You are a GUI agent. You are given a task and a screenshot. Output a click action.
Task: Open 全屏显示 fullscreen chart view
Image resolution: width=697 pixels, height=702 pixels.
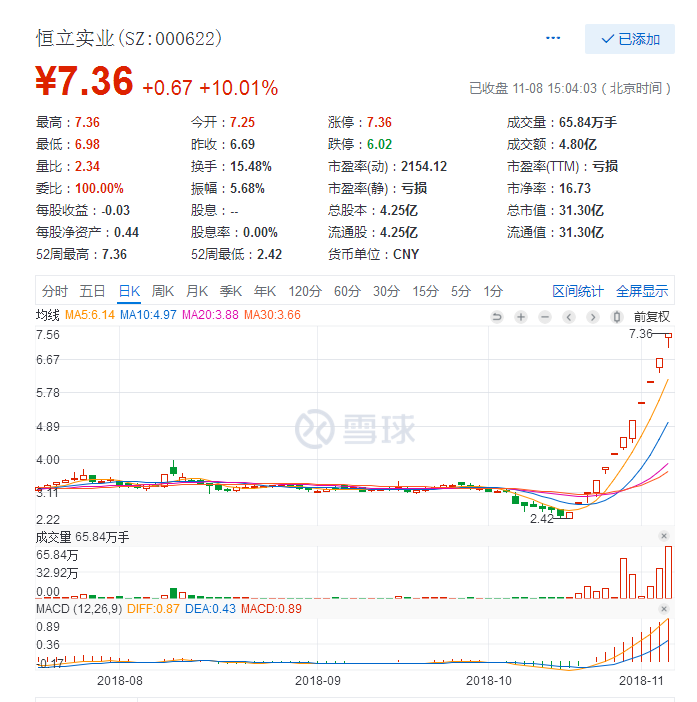click(x=642, y=291)
